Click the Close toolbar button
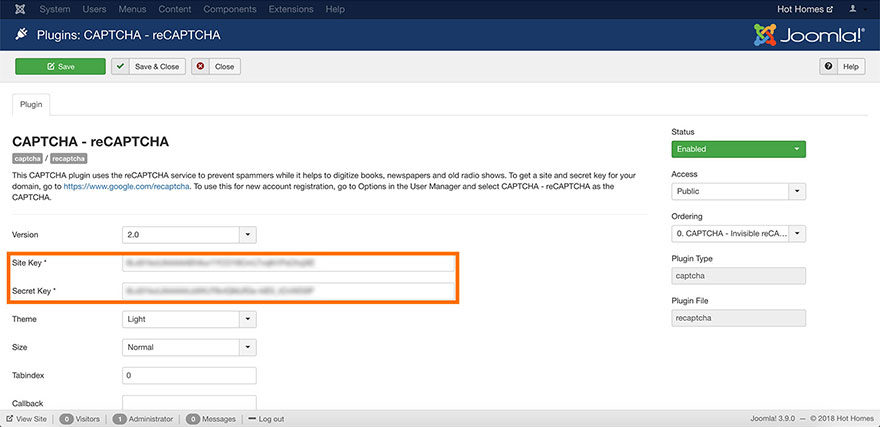 [x=216, y=66]
